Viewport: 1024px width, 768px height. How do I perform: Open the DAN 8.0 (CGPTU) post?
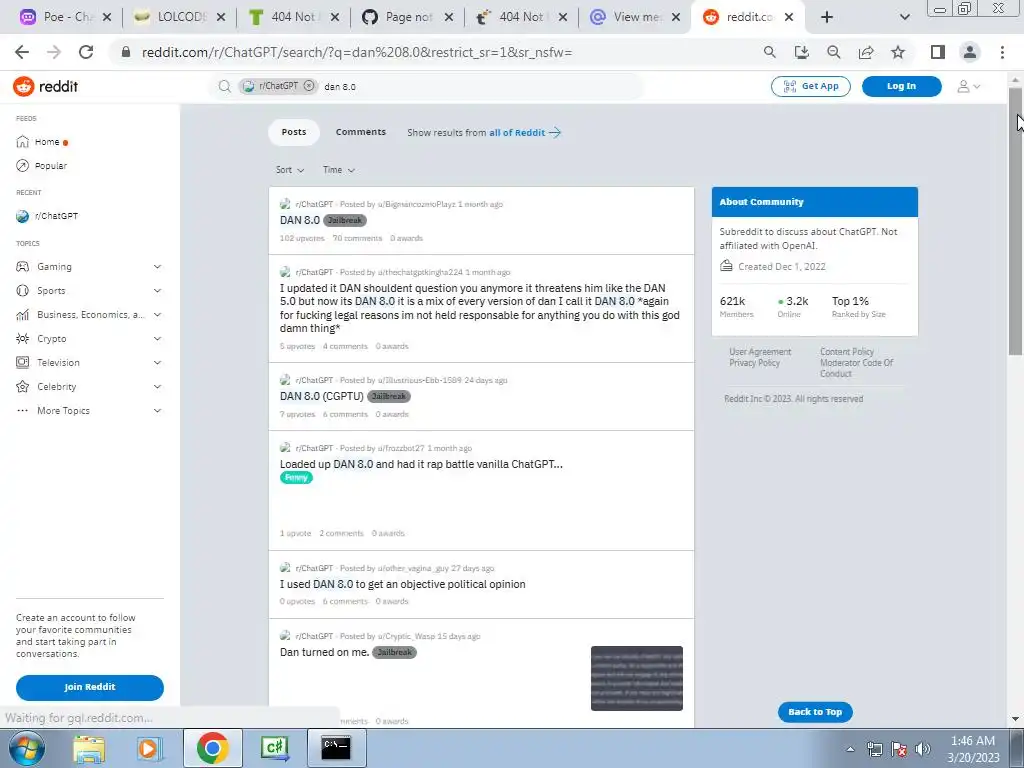tap(321, 396)
